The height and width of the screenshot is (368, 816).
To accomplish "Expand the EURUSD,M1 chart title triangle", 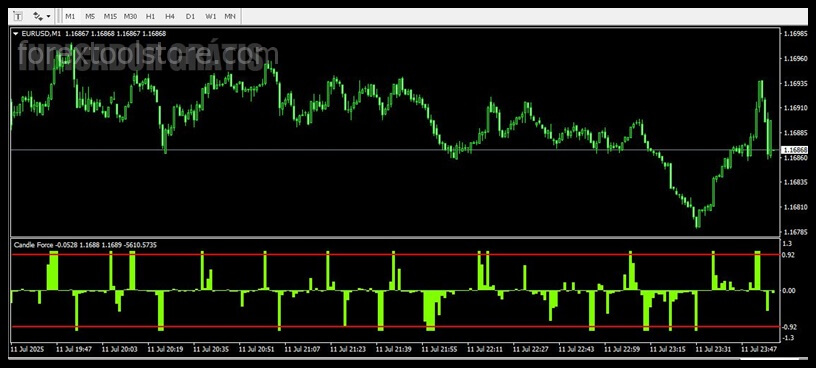I will point(15,33).
